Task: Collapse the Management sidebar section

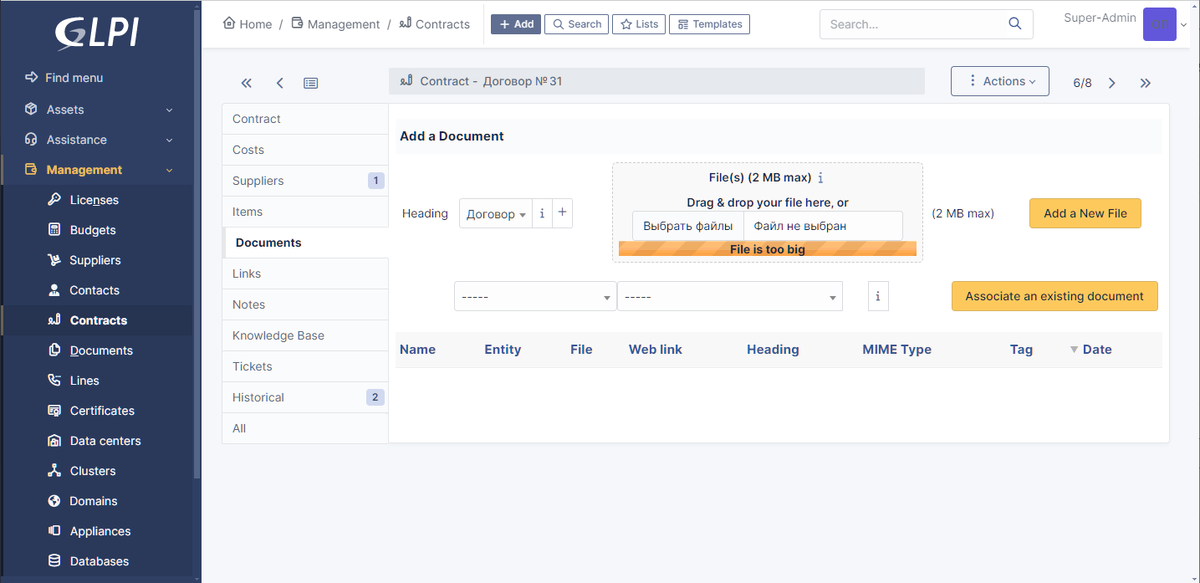Action: [98, 170]
